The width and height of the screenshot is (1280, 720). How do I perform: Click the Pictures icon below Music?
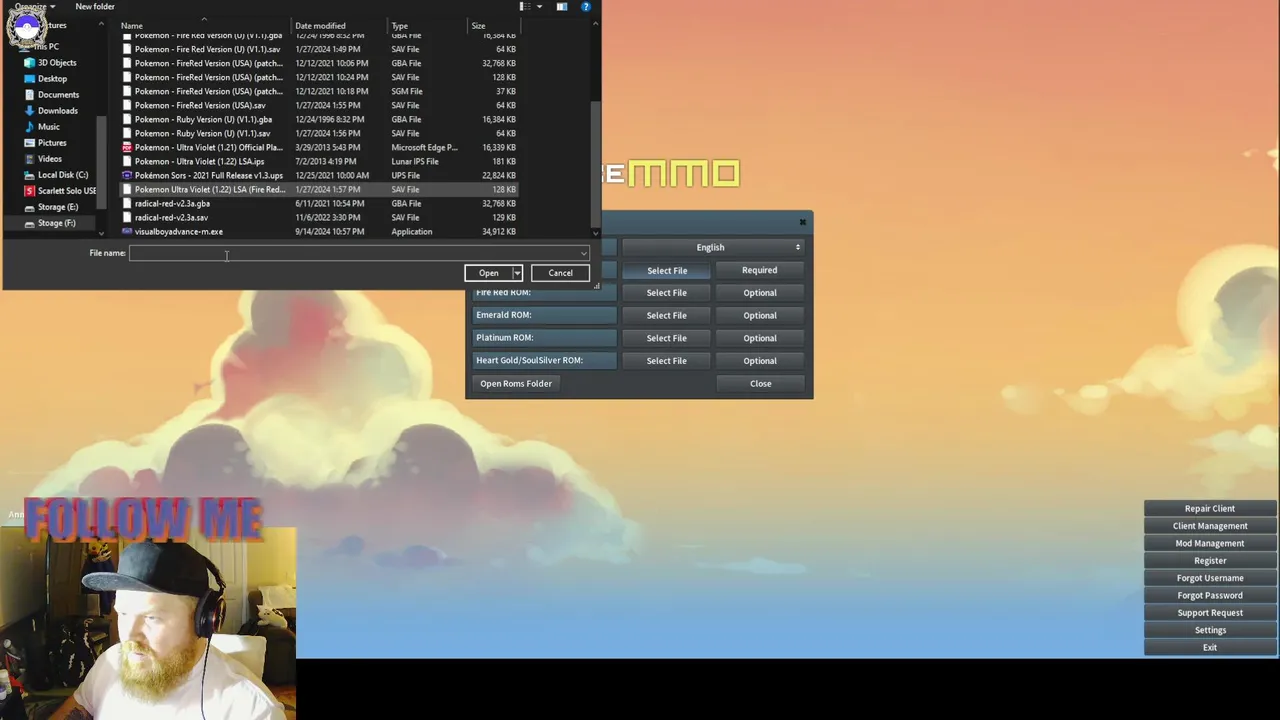pos(29,143)
